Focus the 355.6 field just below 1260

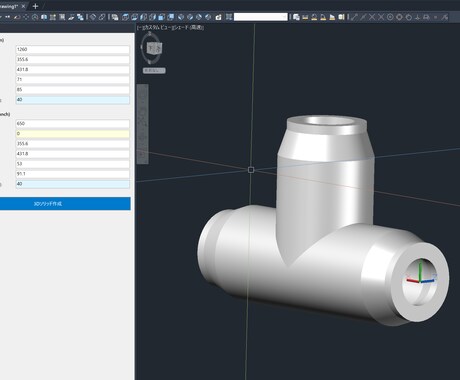coord(73,59)
